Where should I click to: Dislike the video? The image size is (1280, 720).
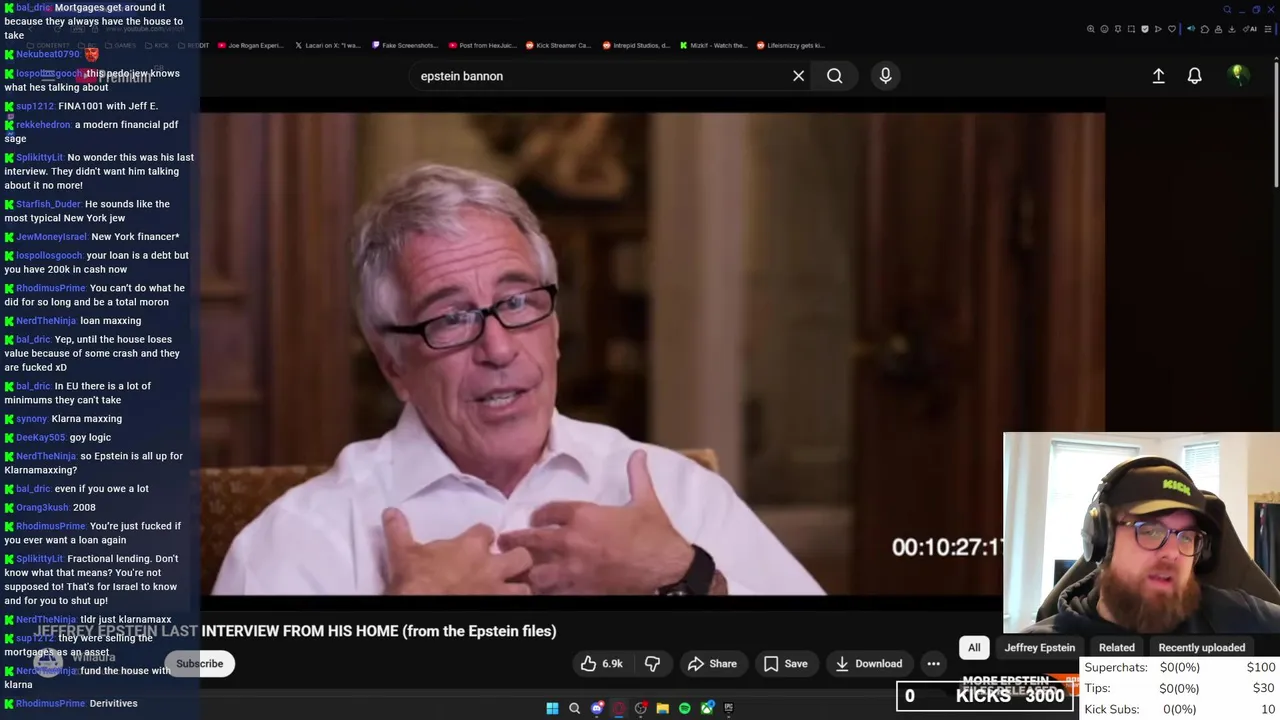pyautogui.click(x=652, y=664)
